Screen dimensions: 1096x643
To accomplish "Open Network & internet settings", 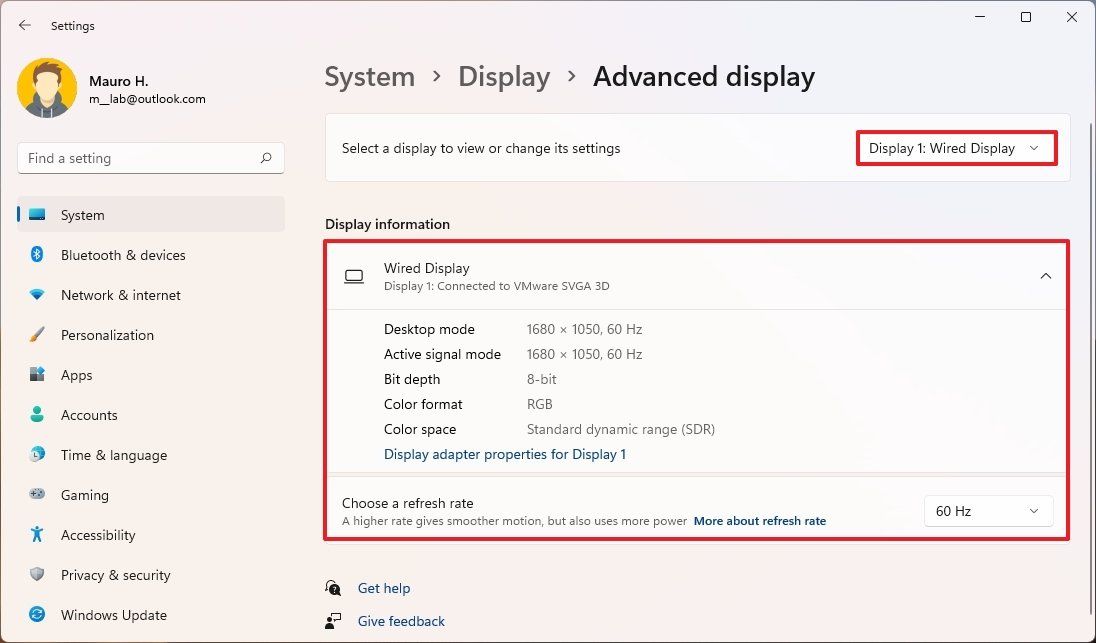I will pos(120,295).
